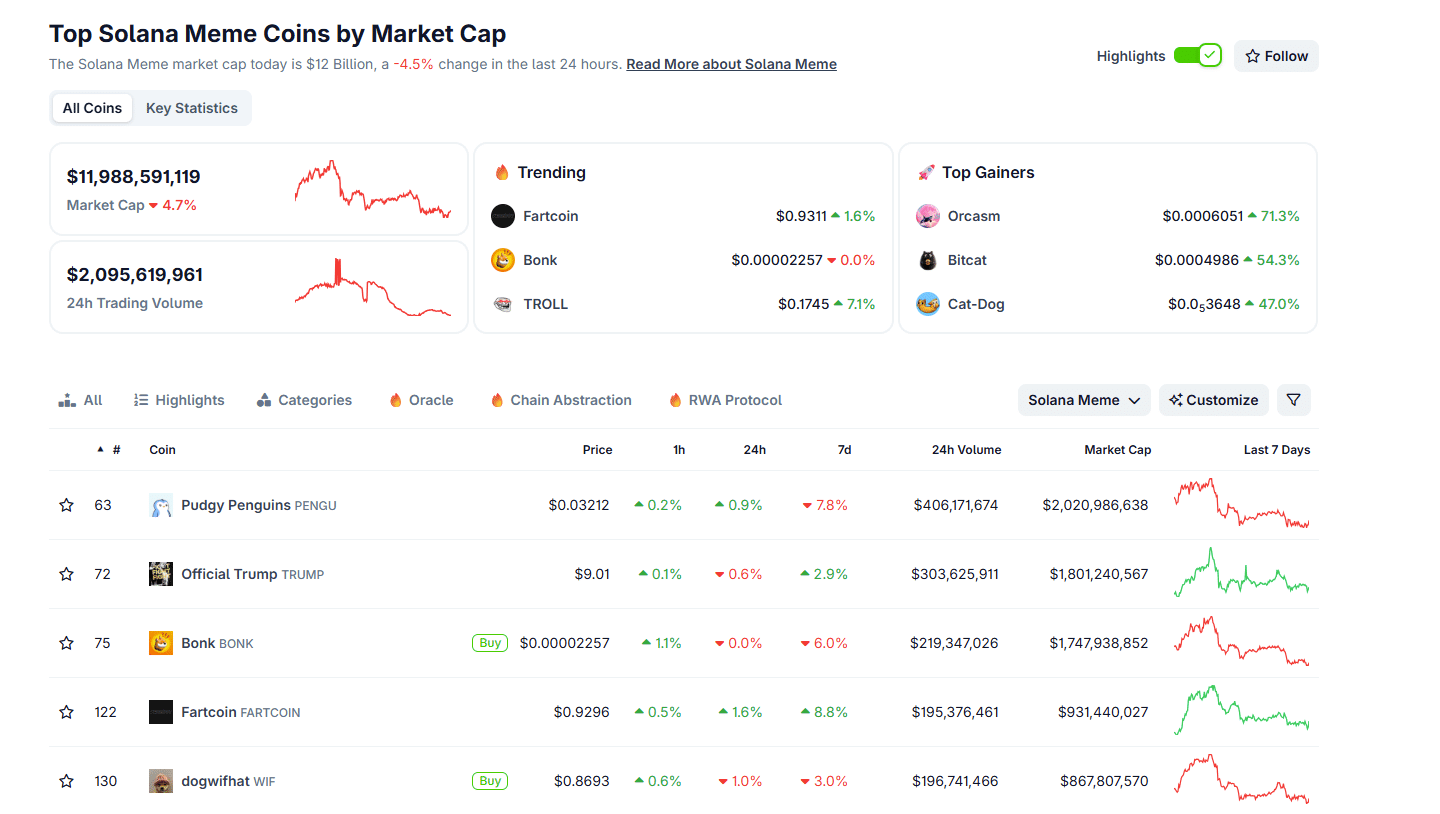Click the fire icon next to Trending
Image resolution: width=1440 pixels, height=814 pixels.
coord(500,171)
